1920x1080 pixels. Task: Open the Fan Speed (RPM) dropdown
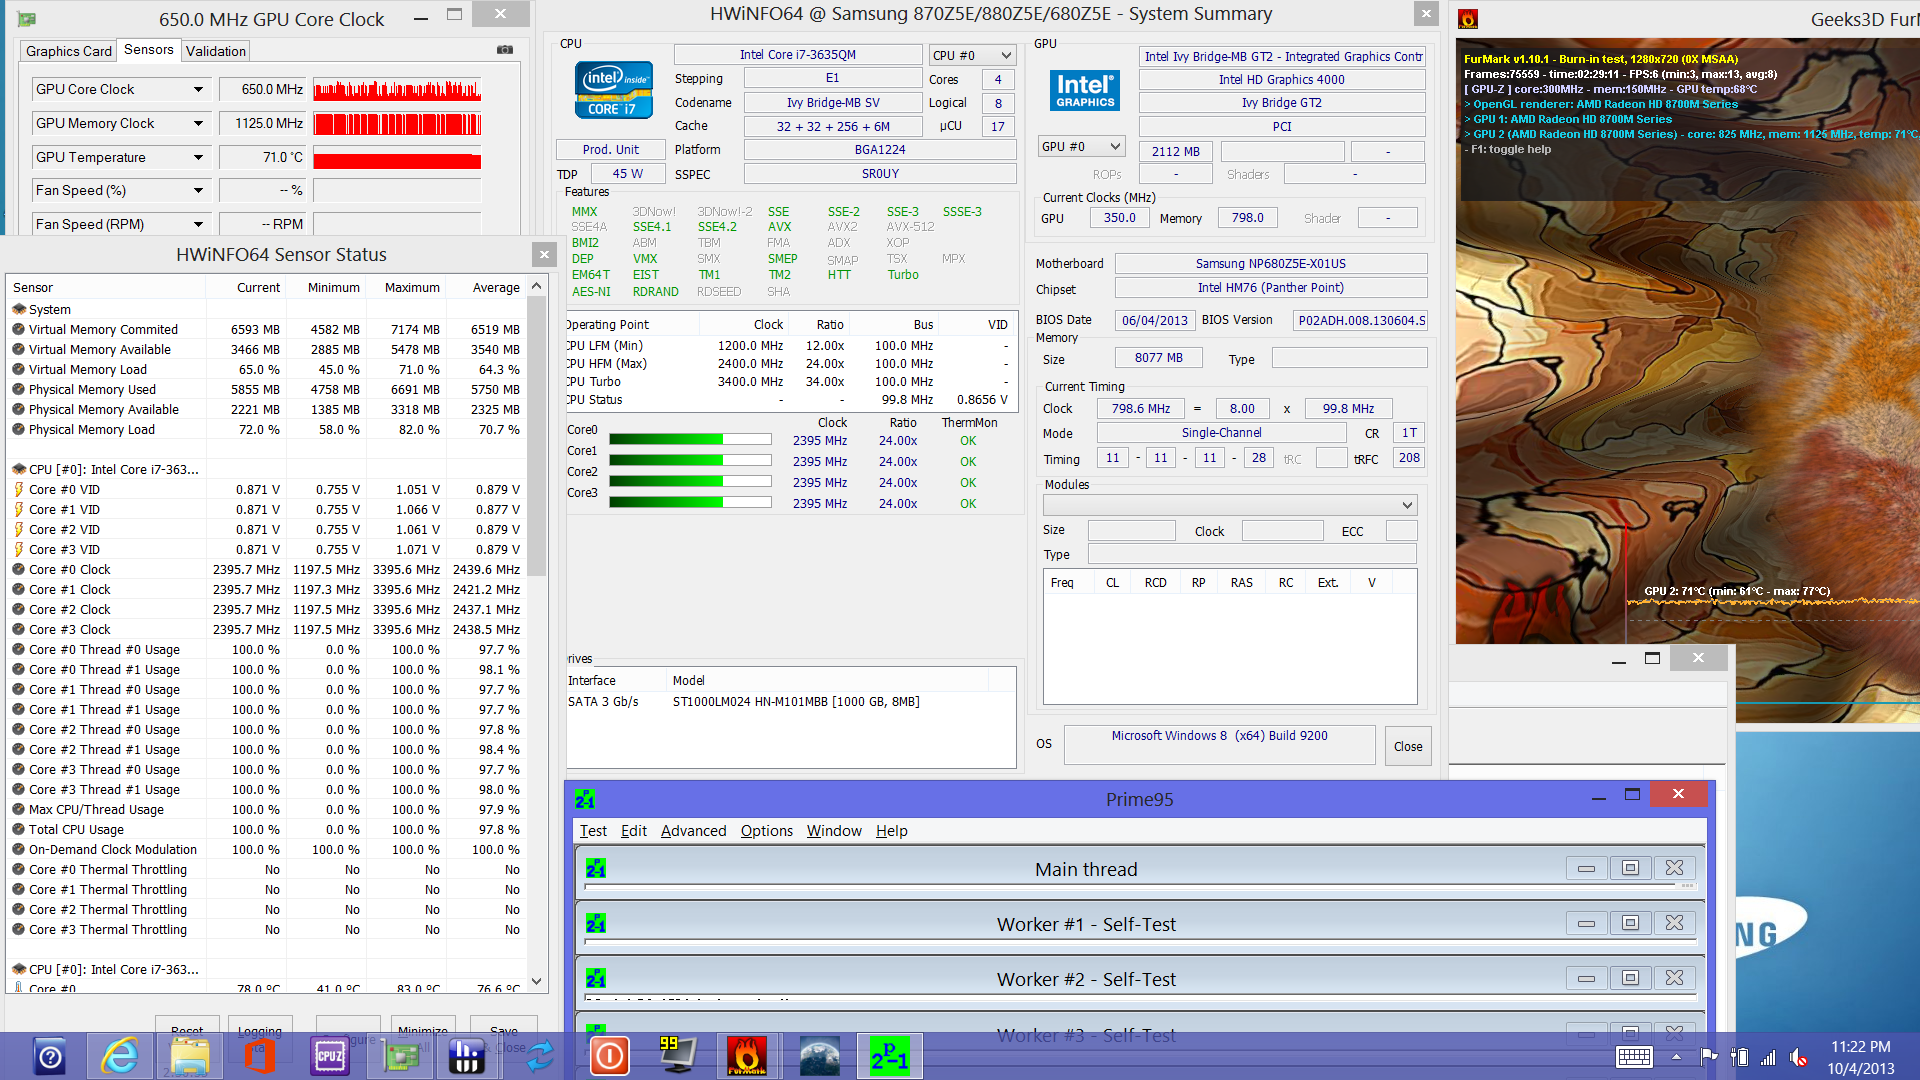[x=198, y=224]
